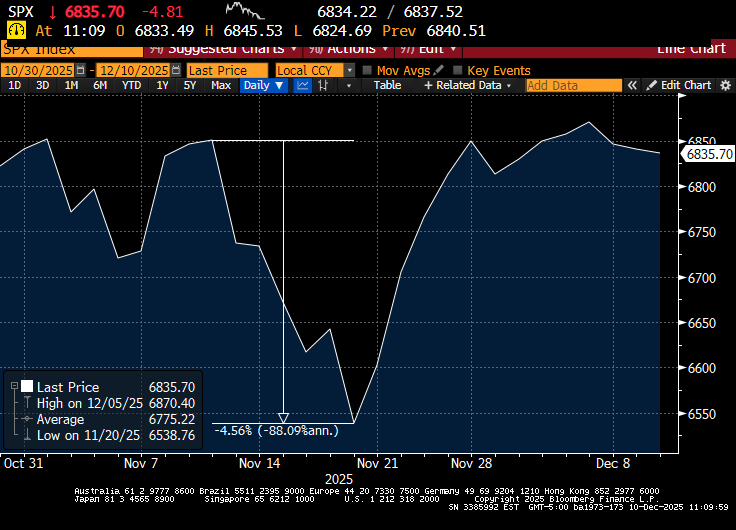Image resolution: width=736 pixels, height=530 pixels.
Task: Open the Local CCY currency dropdown
Action: pyautogui.click(x=349, y=70)
